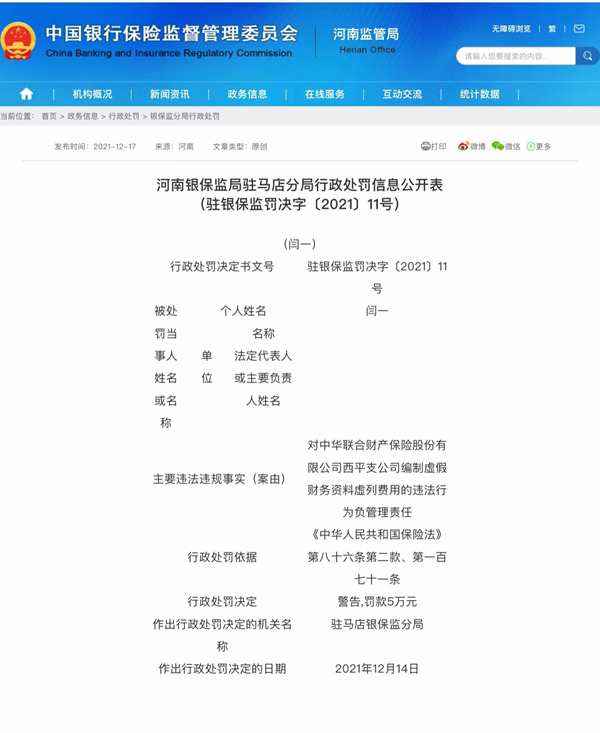Open the 机构概况 menu
600x733 pixels.
(92, 94)
